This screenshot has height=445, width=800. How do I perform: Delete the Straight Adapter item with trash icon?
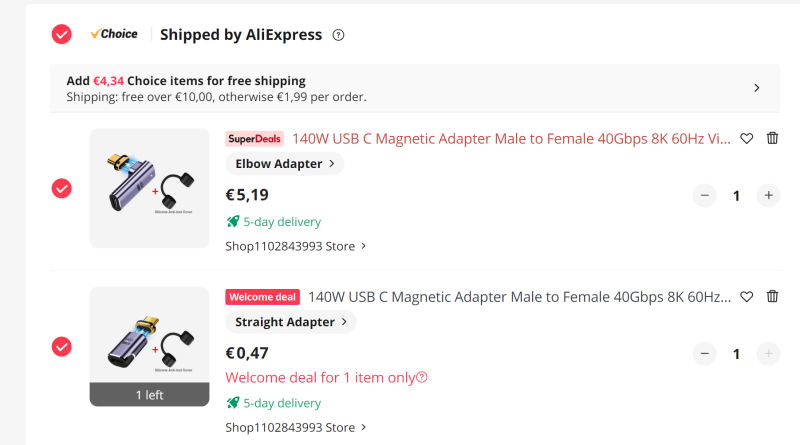772,296
